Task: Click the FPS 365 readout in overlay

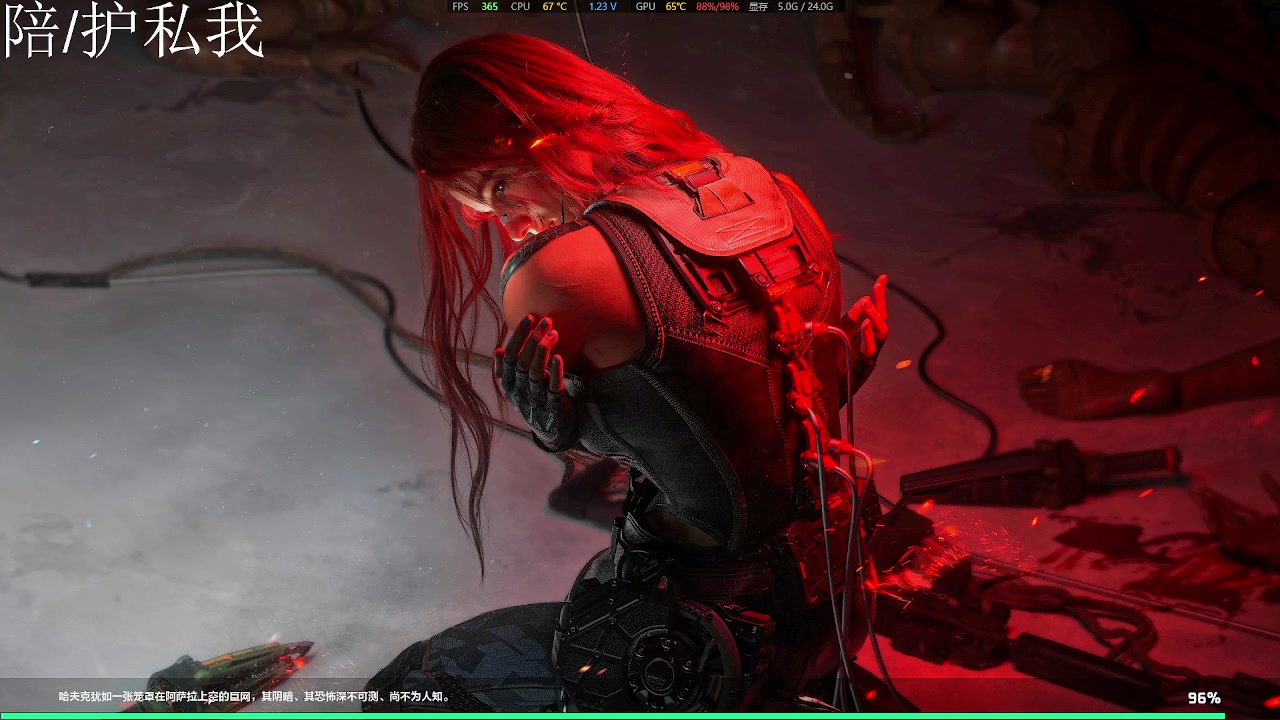Action: (x=475, y=6)
